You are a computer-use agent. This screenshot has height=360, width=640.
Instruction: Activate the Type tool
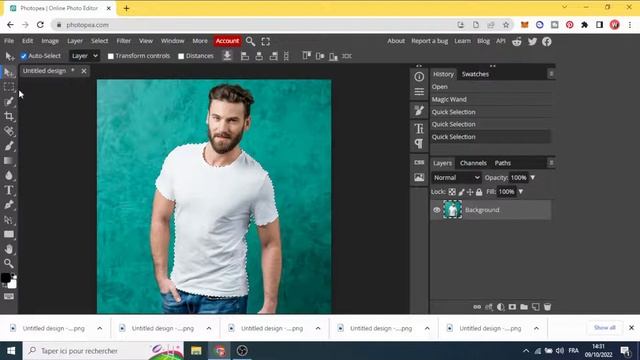pos(9,190)
